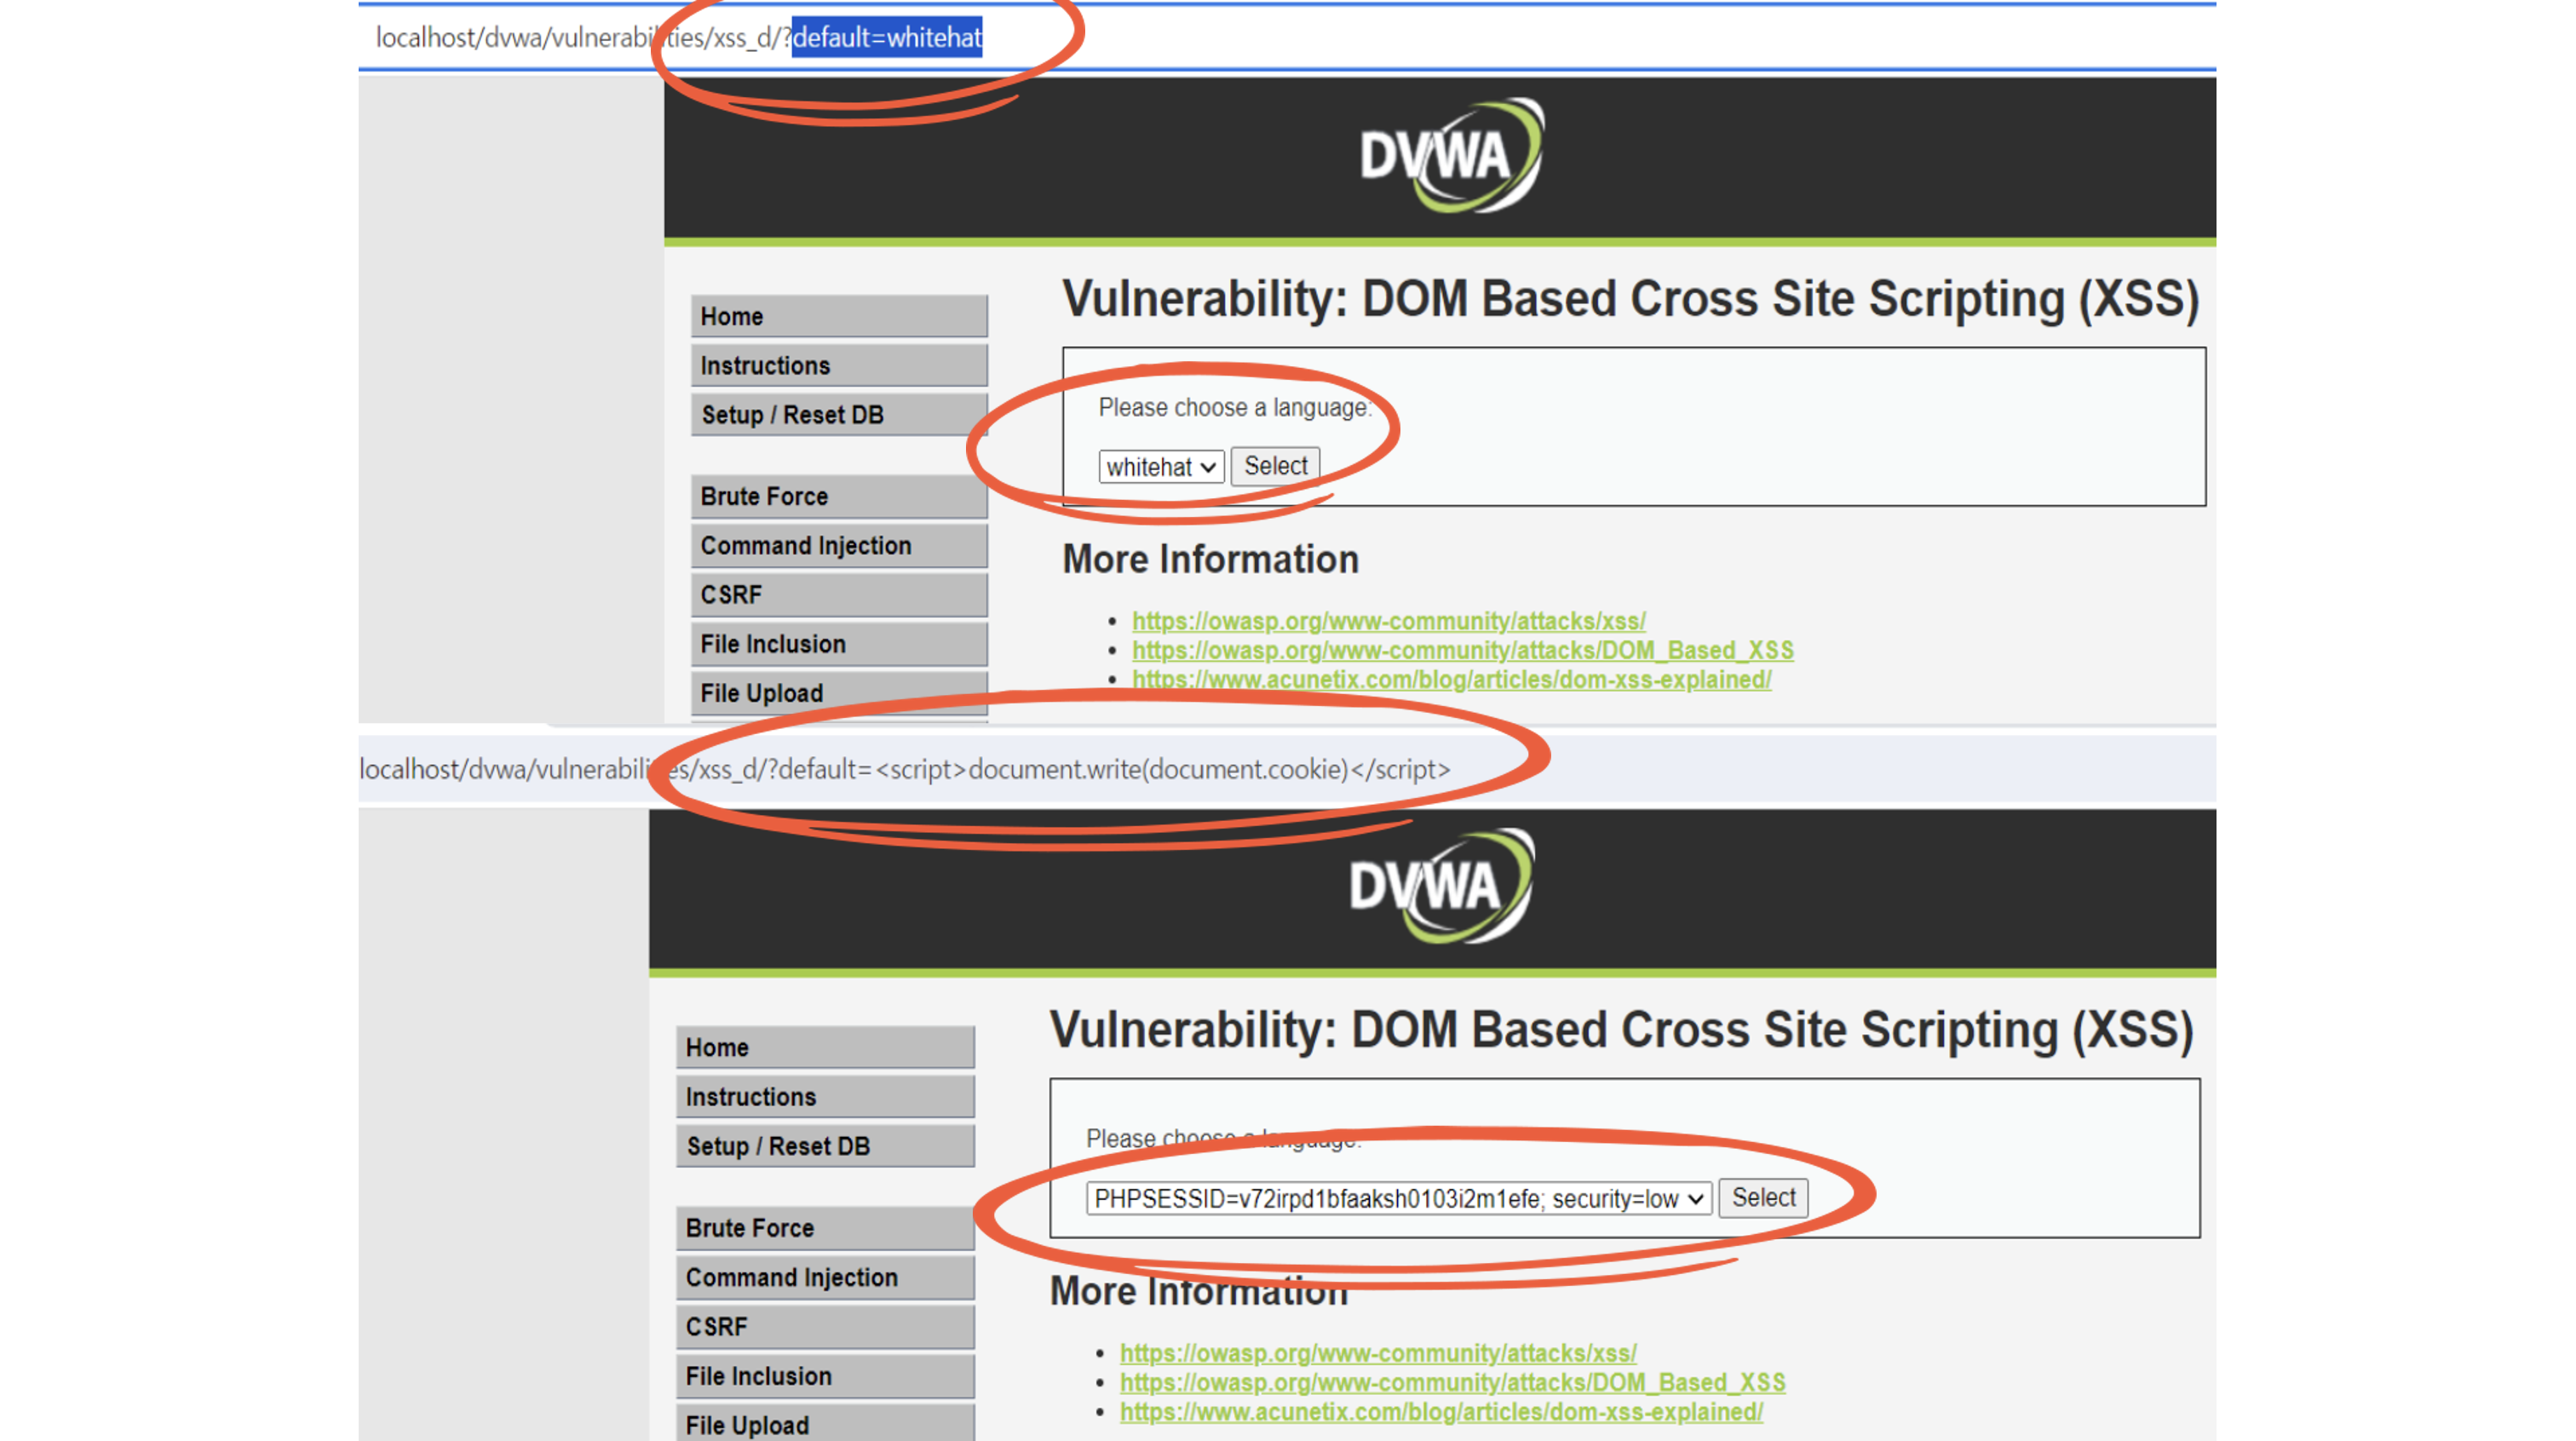Open owasp.org attacks/xss link in the top page
This screenshot has width=2576, height=1441.
point(1389,621)
